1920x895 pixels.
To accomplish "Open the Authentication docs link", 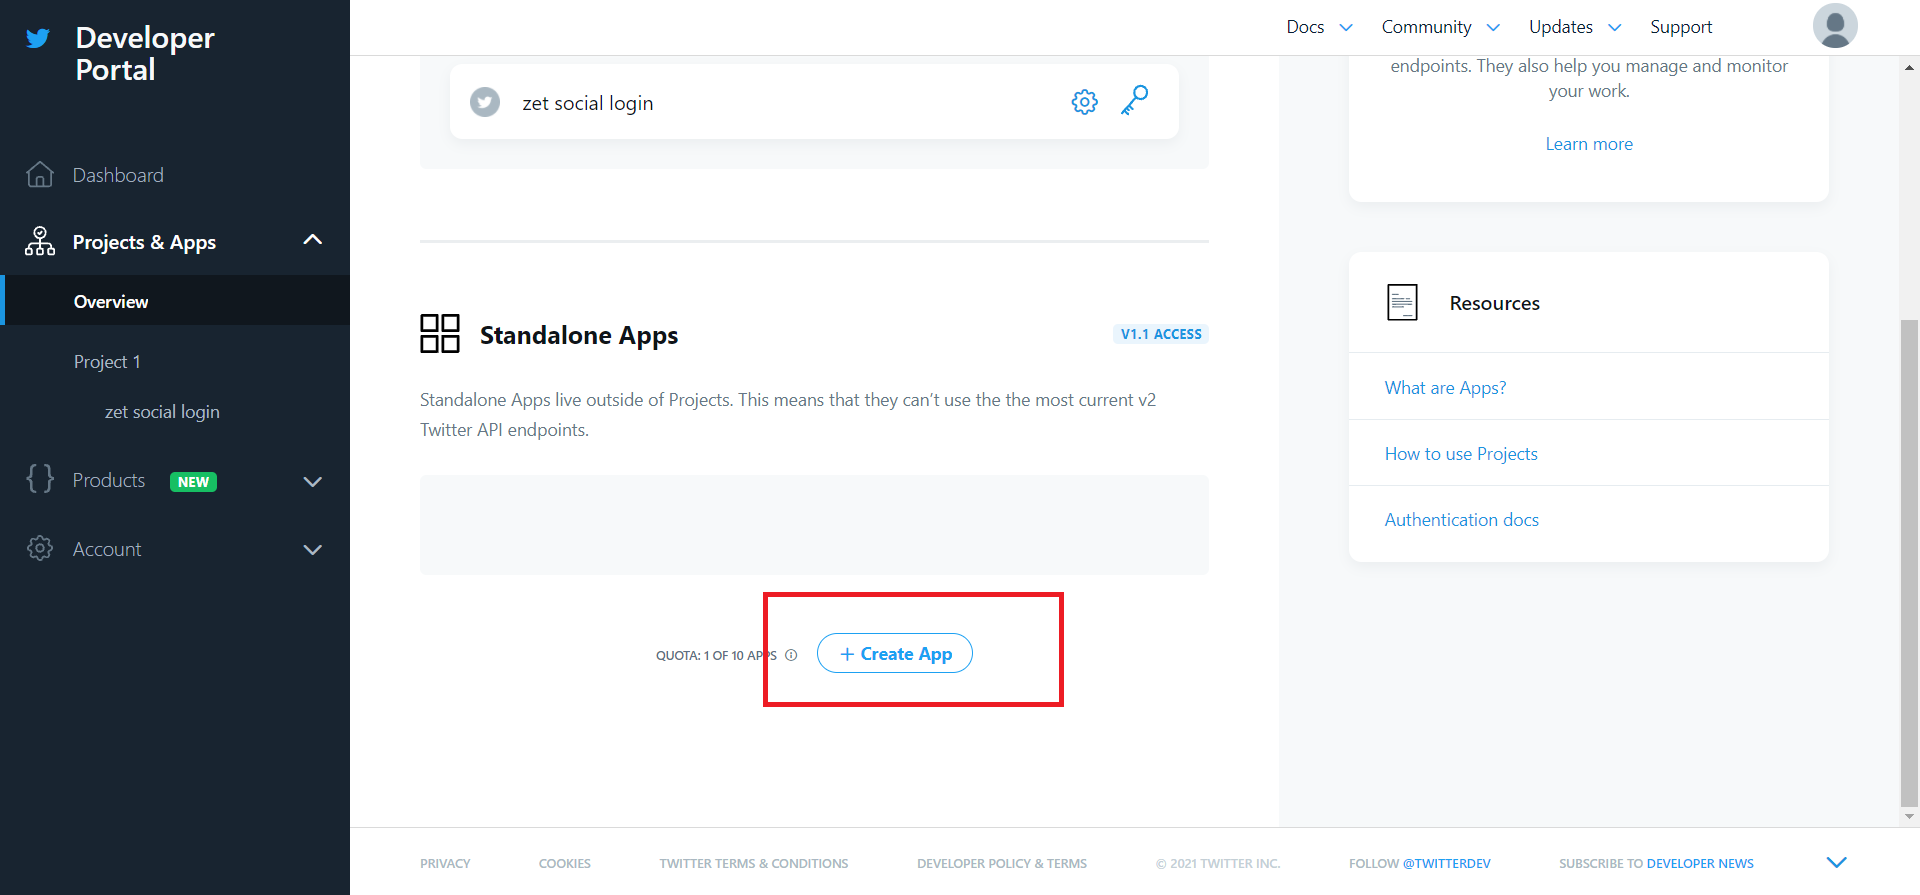I will point(1461,520).
